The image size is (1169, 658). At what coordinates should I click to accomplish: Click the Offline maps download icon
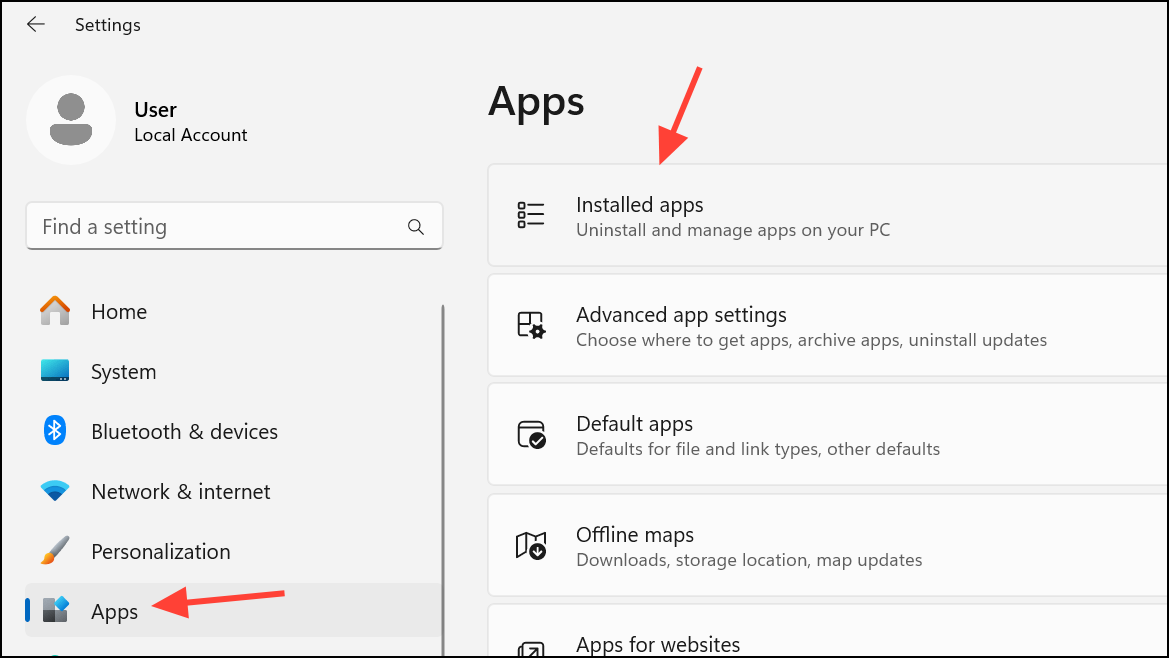[x=531, y=545]
